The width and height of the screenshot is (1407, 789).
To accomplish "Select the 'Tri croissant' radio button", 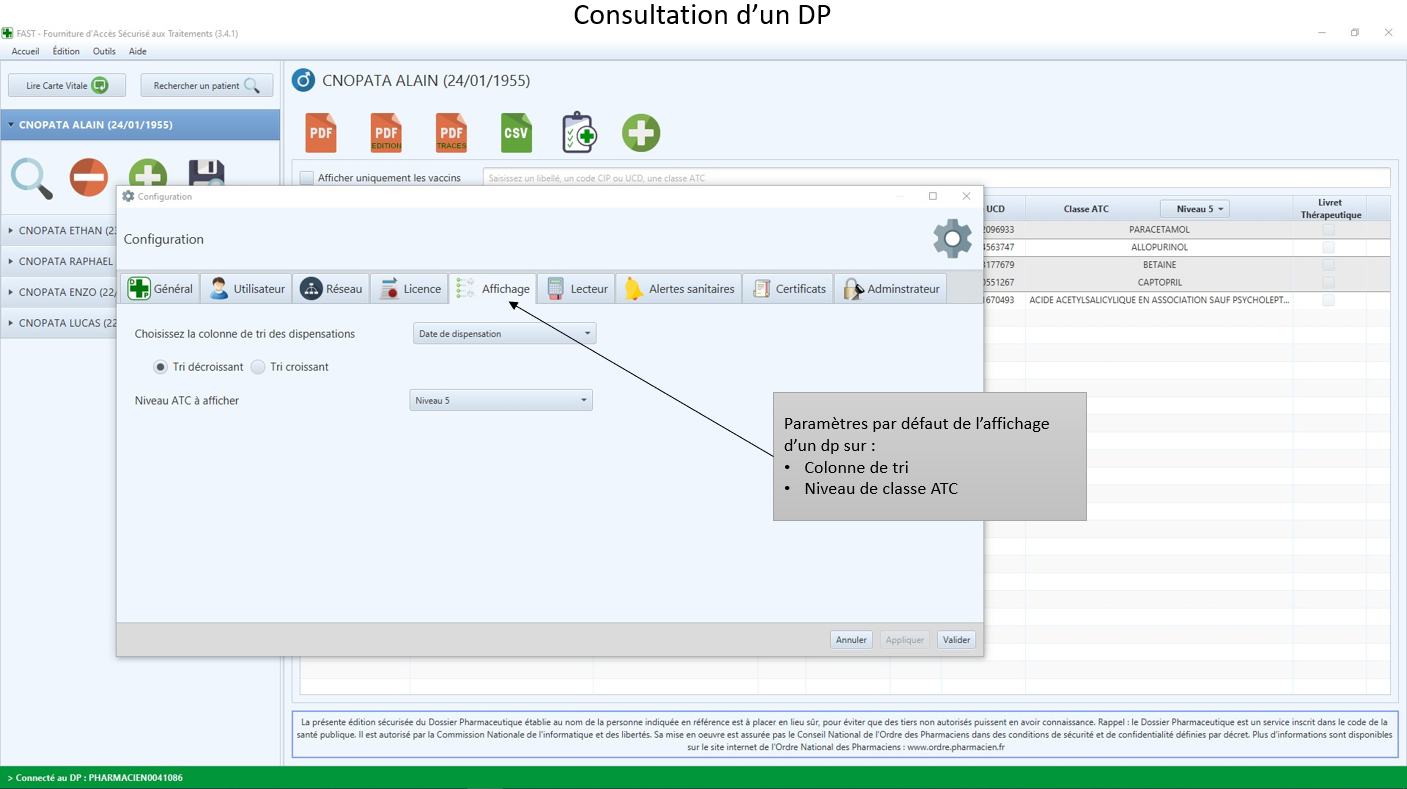I will point(258,367).
